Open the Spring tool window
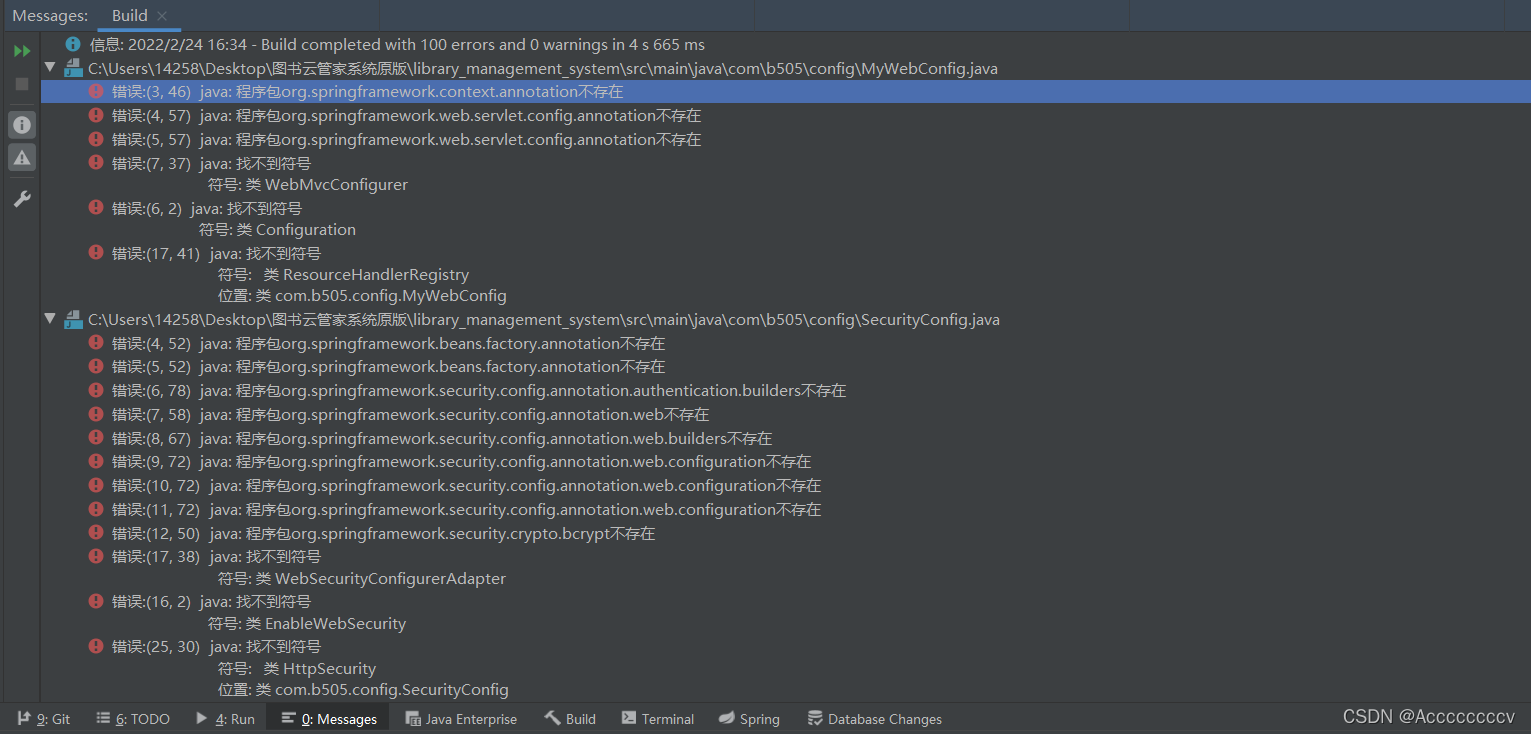This screenshot has height=734, width=1531. pos(749,719)
